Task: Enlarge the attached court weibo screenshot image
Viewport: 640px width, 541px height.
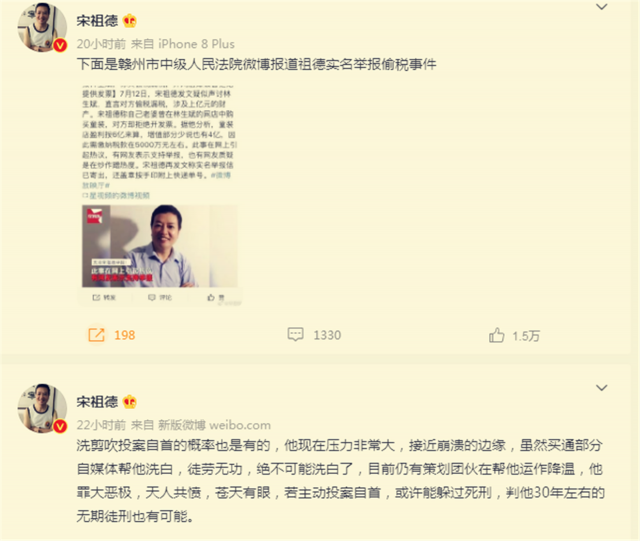Action: pyautogui.click(x=160, y=196)
